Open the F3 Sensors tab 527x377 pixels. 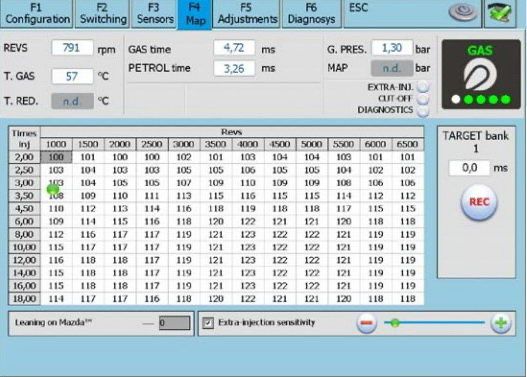(155, 13)
